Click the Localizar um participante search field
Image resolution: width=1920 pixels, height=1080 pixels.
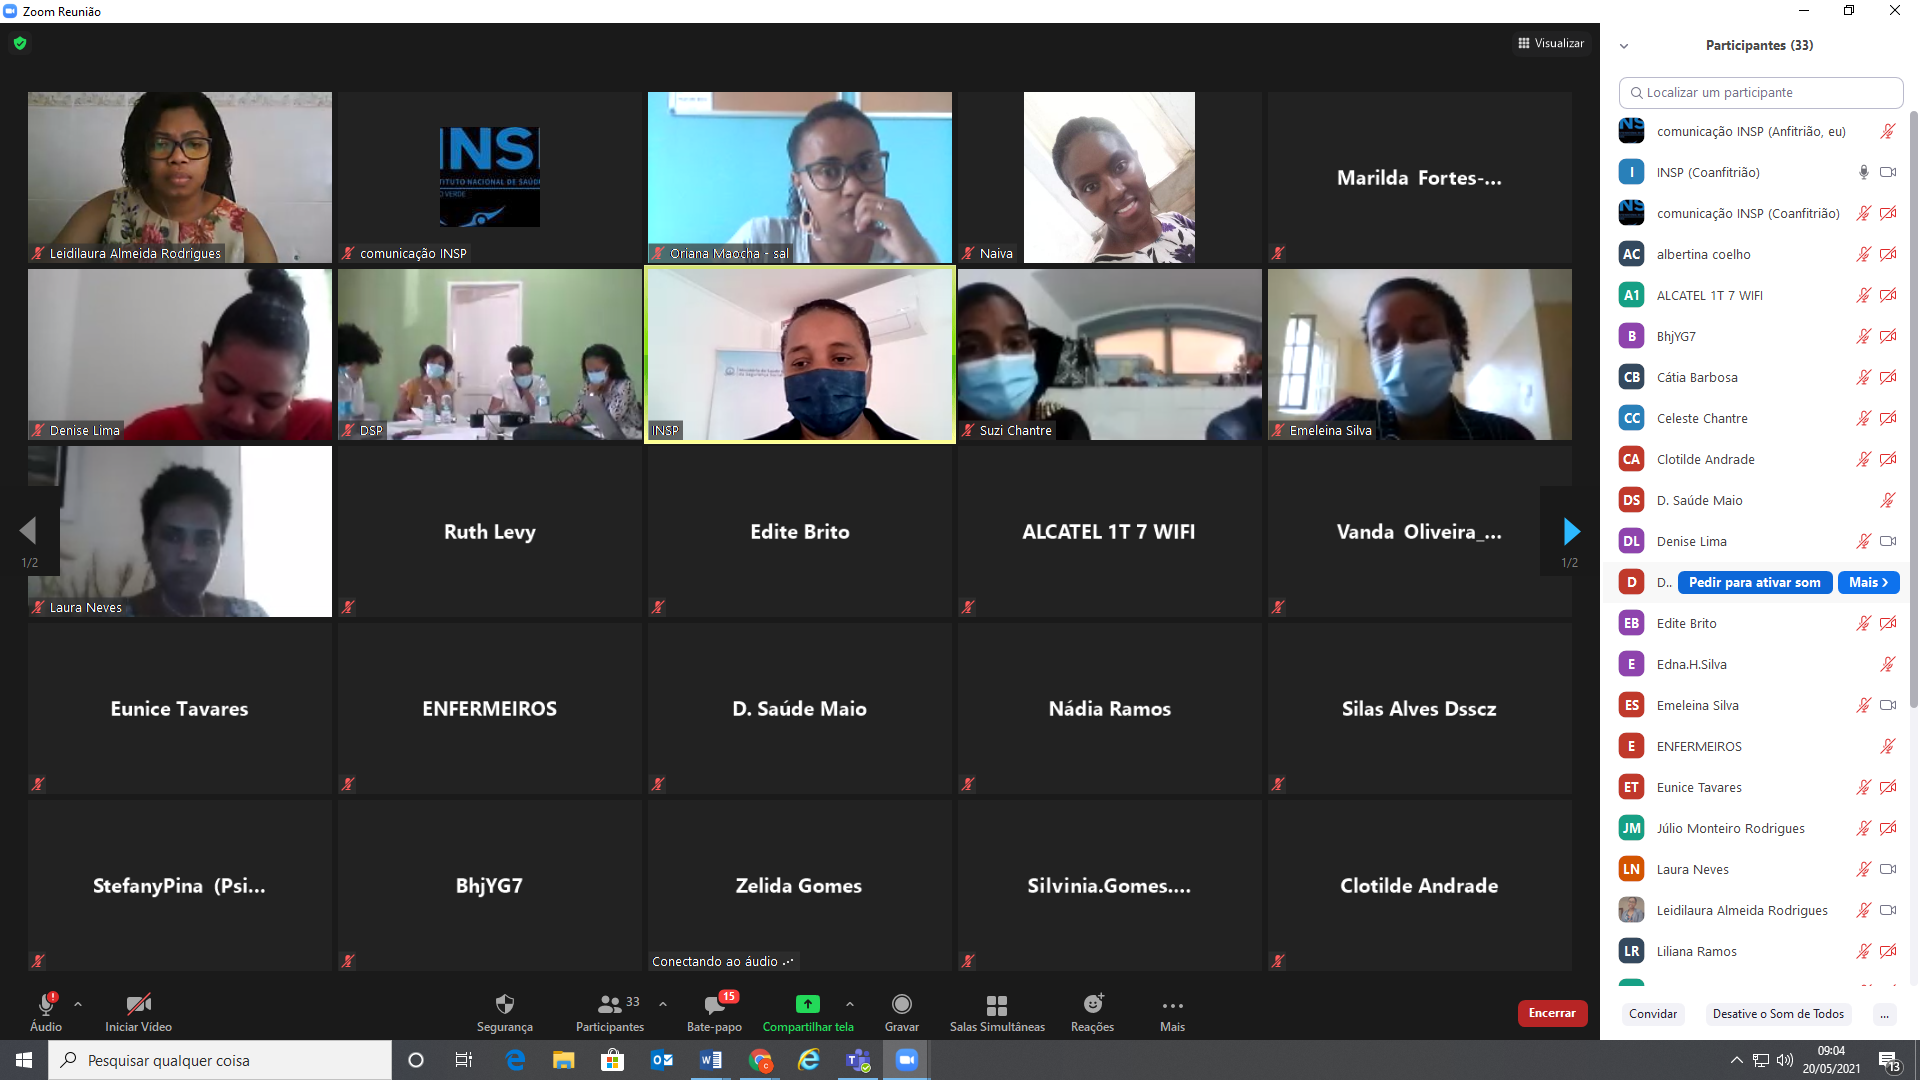(1760, 92)
